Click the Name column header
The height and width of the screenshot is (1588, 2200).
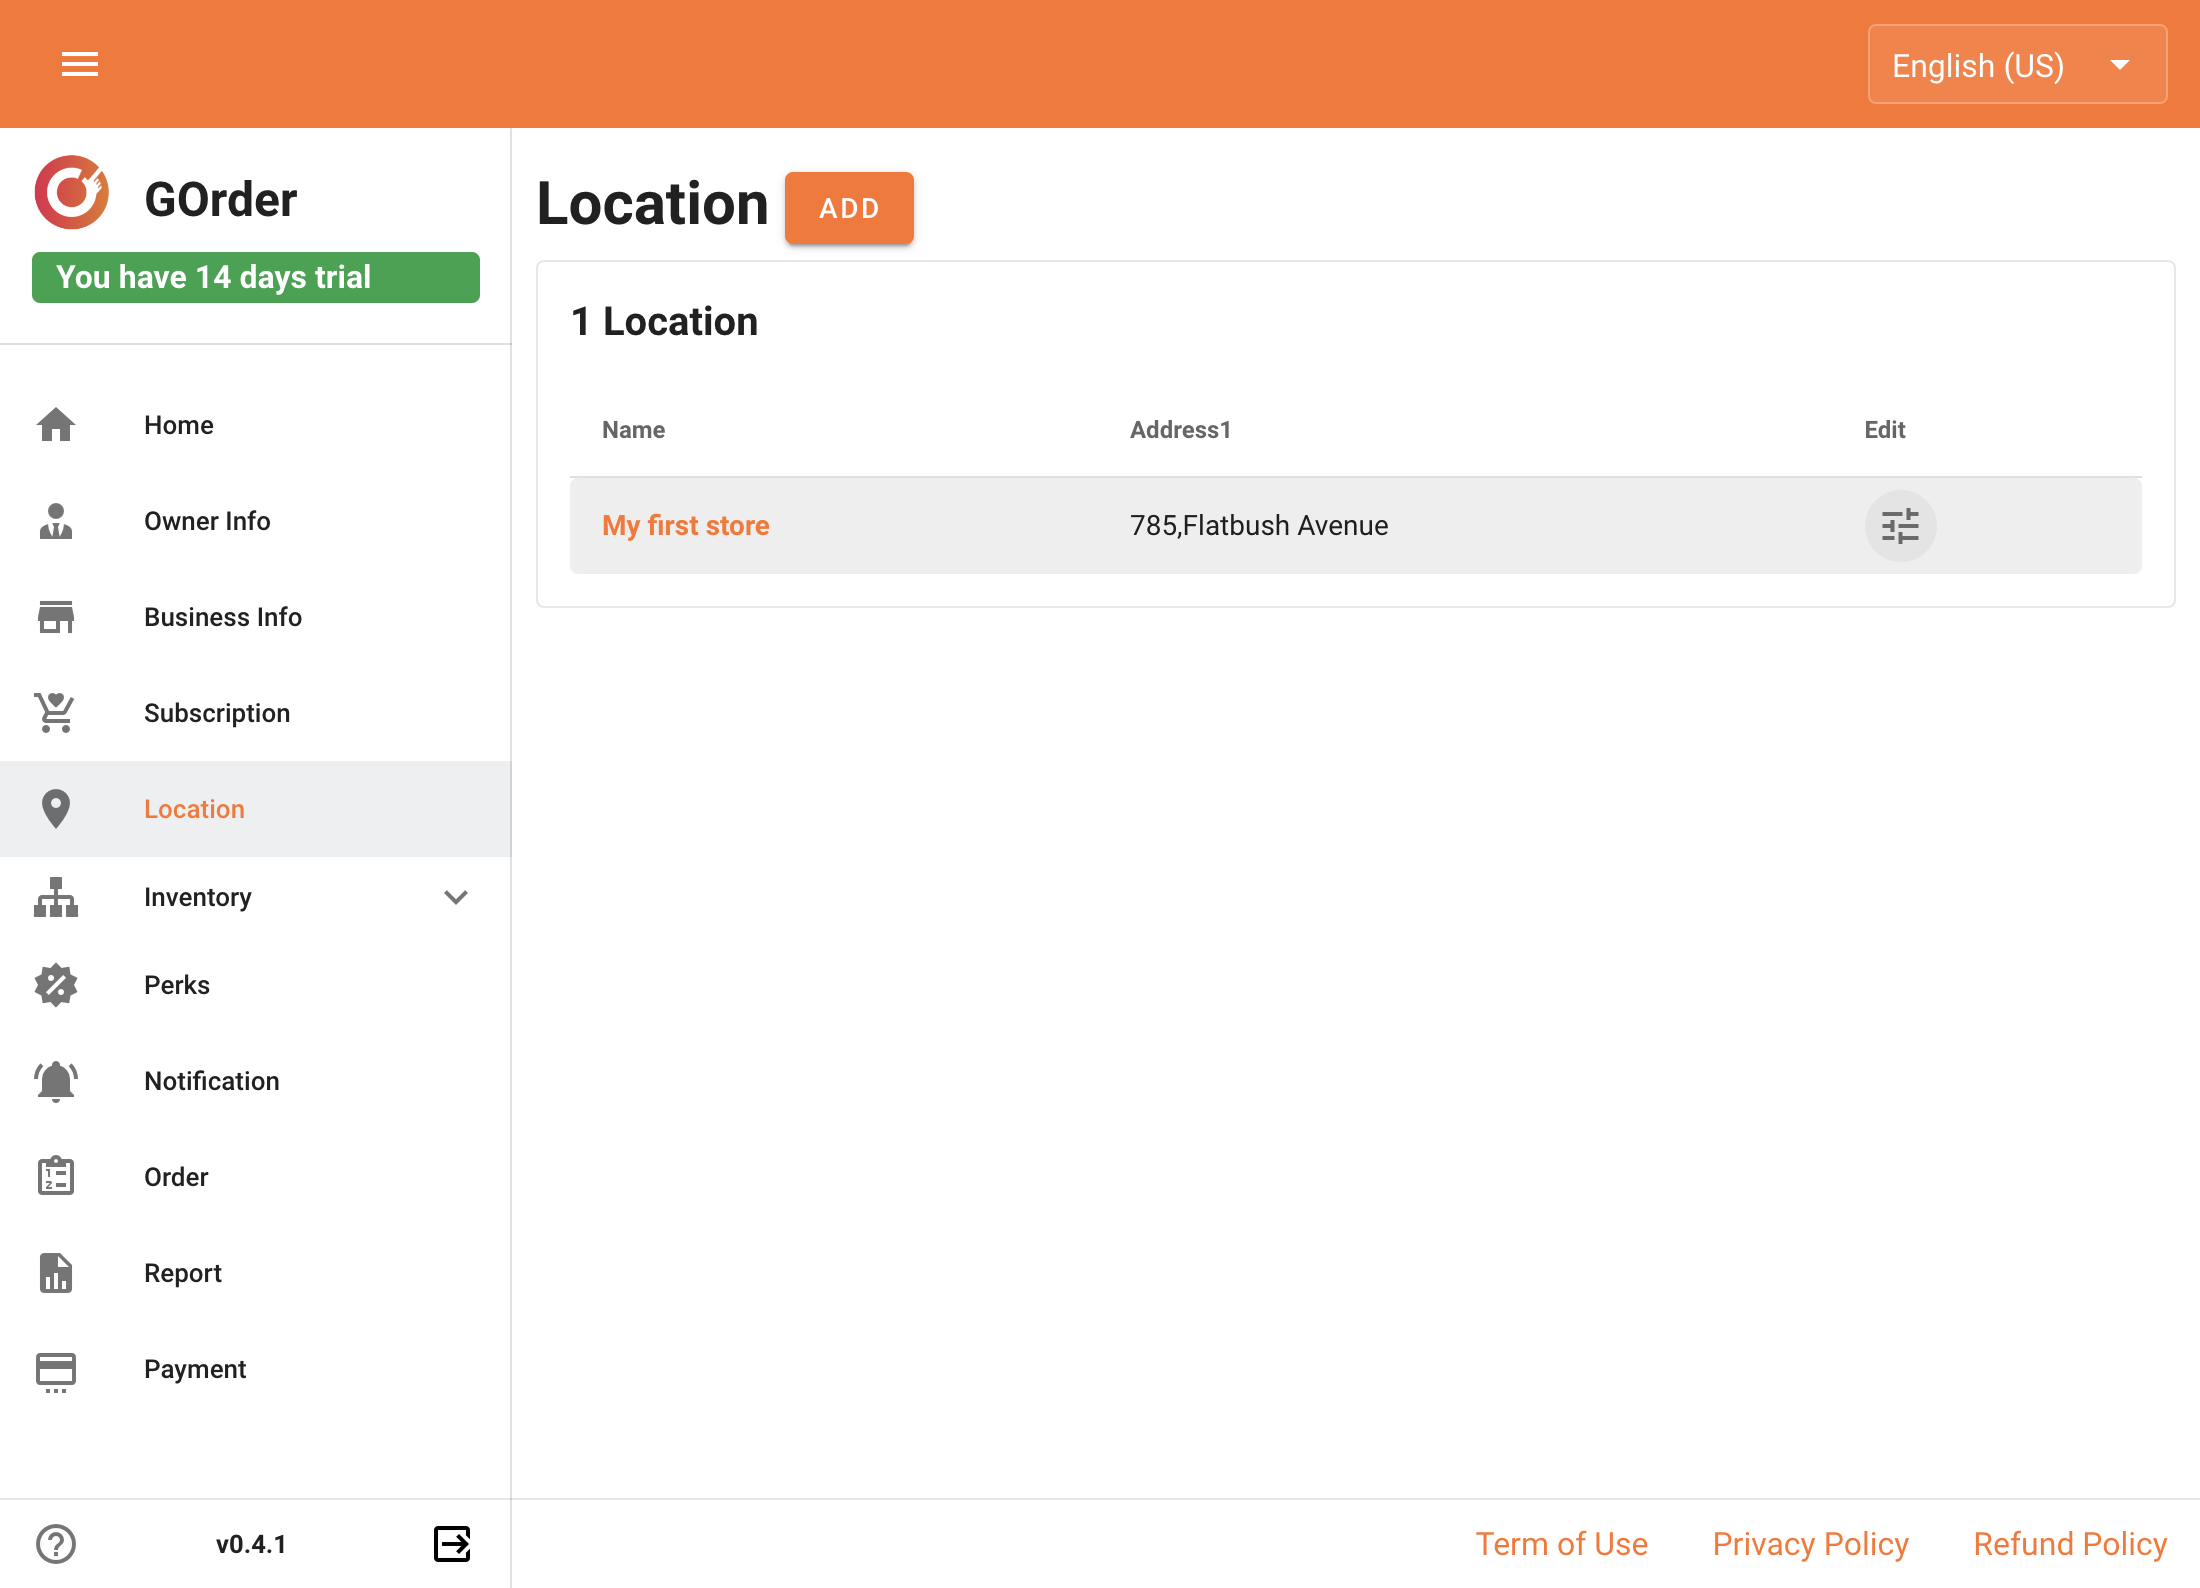coord(634,430)
